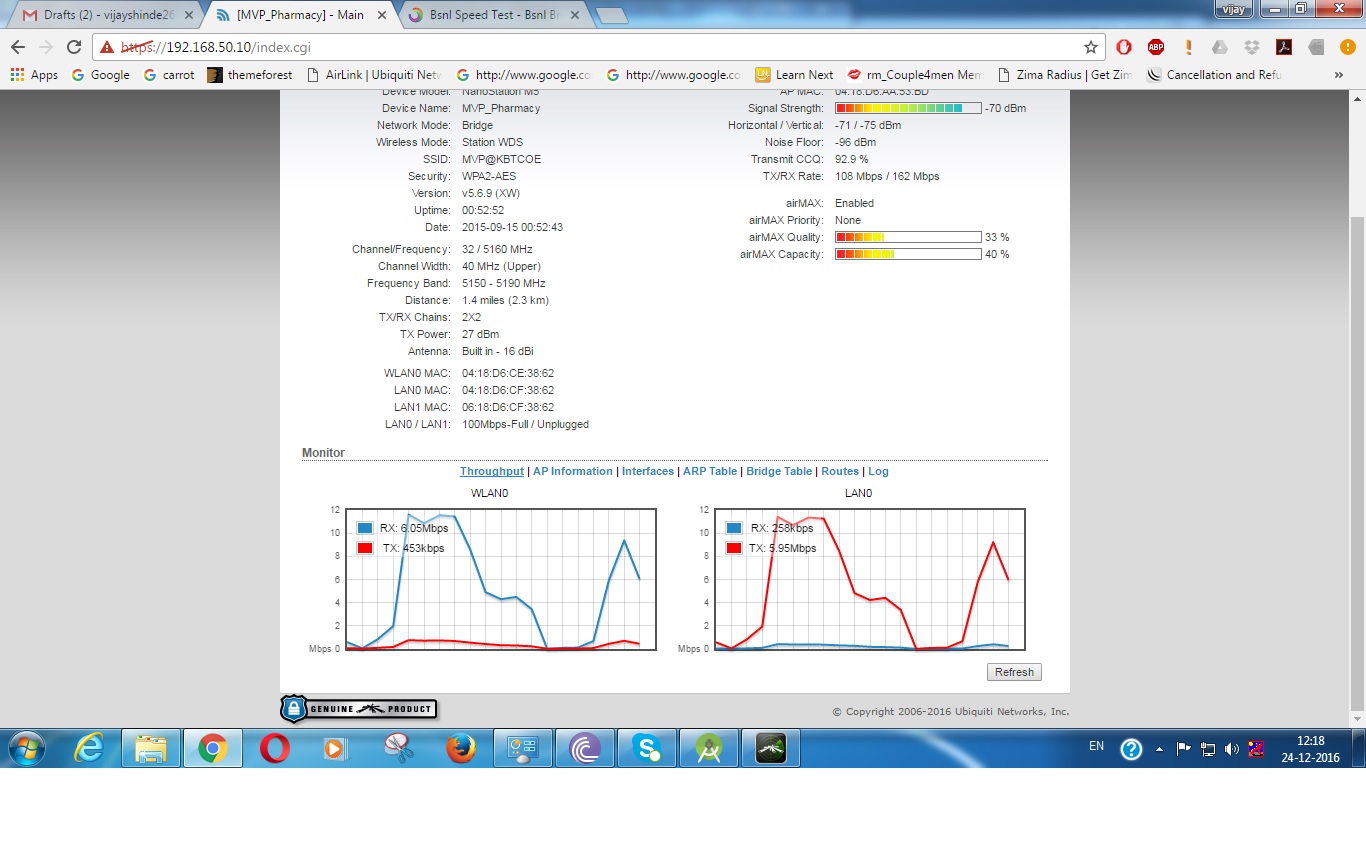Viewport: 1366px width, 855px height.
Task: Click the address bar URL field
Action: pos(600,47)
